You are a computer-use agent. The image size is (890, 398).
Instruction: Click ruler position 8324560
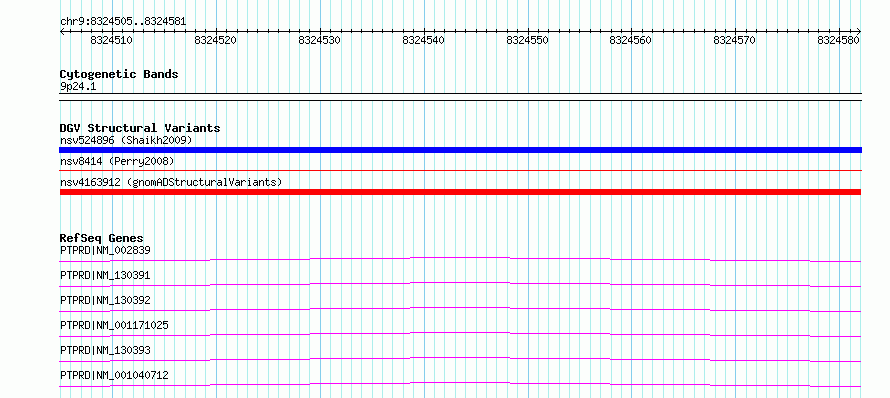[x=630, y=40]
